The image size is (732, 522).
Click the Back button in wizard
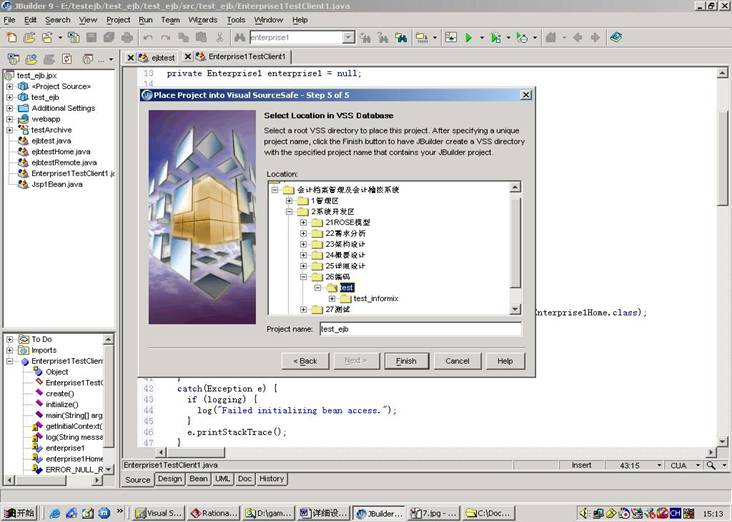click(x=305, y=361)
